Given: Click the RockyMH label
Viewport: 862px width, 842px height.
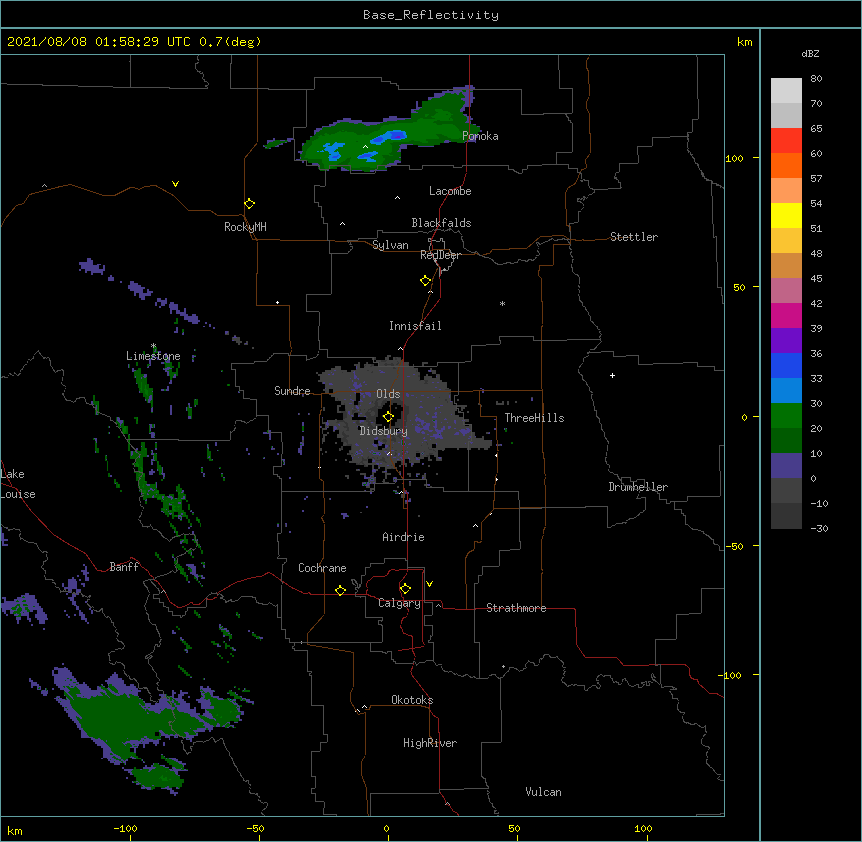Looking at the screenshot, I should (x=245, y=226).
